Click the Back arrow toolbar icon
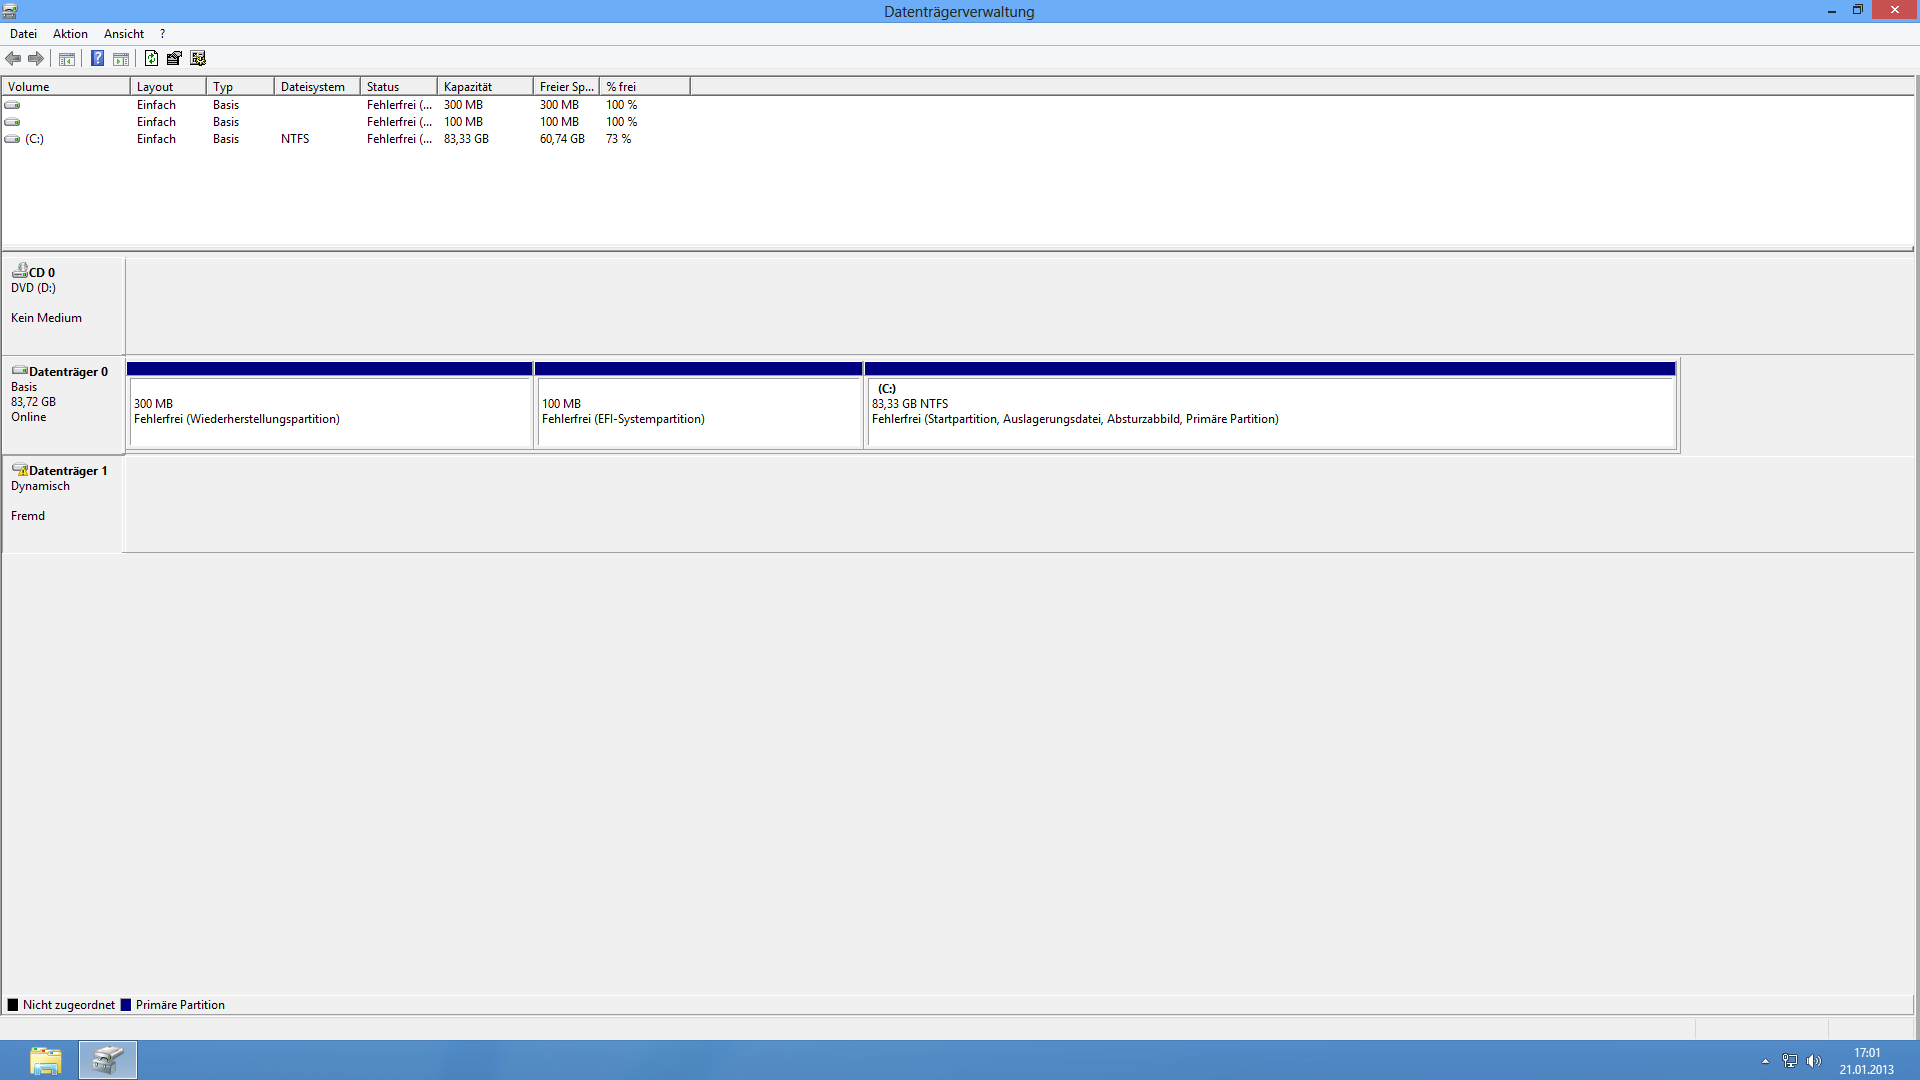1920x1080 pixels. click(13, 59)
